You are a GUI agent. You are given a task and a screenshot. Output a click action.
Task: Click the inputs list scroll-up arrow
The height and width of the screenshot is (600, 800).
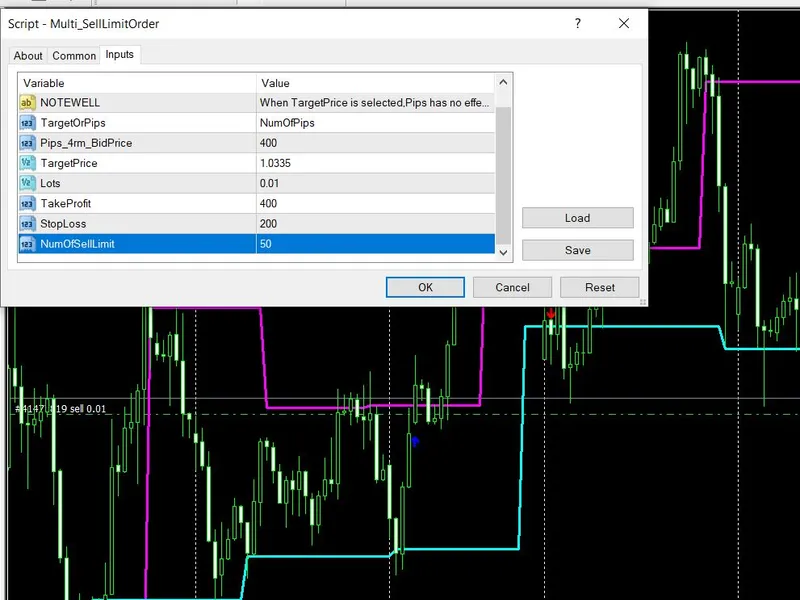(503, 82)
